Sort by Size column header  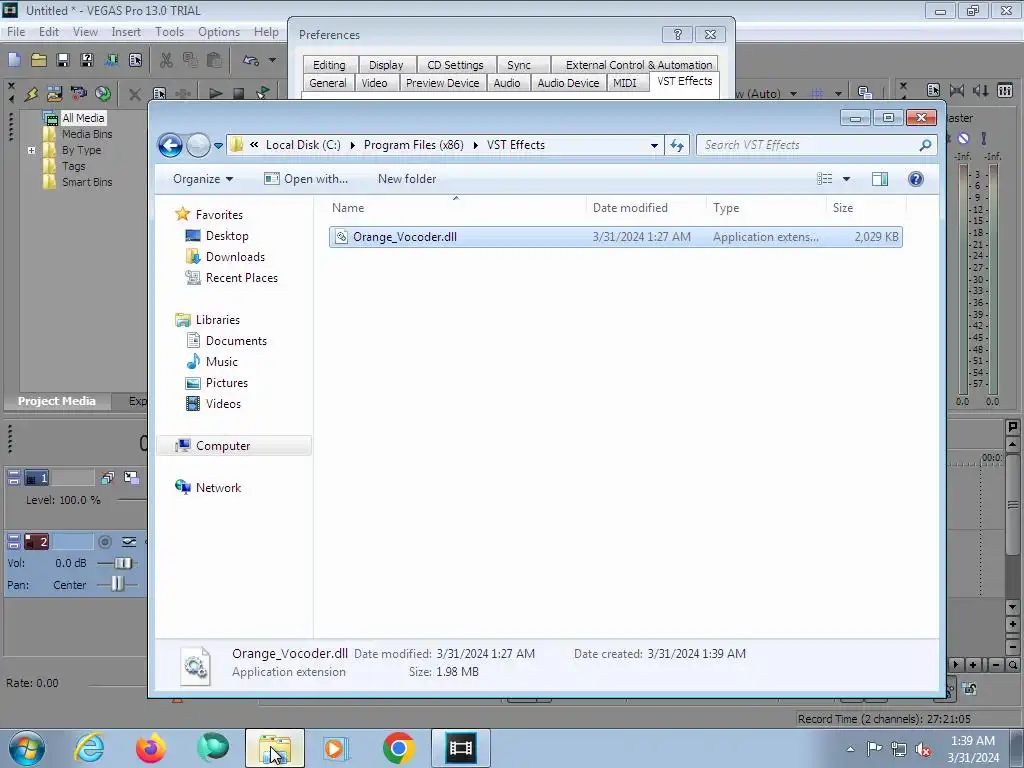pyautogui.click(x=842, y=208)
